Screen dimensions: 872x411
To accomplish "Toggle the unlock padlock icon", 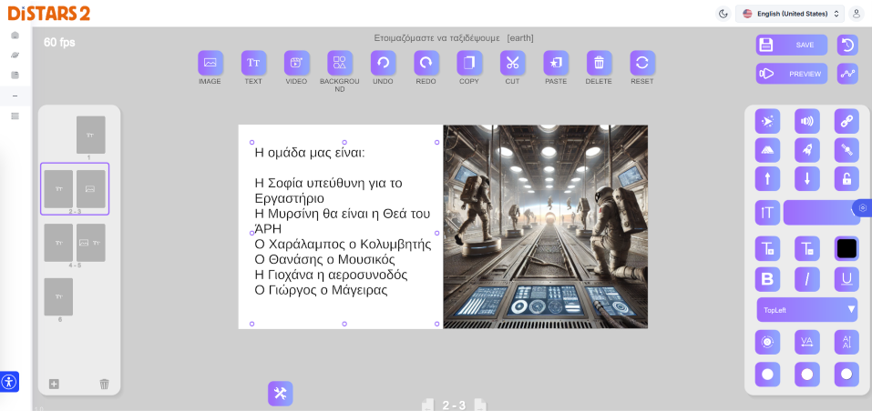I will pos(846,179).
